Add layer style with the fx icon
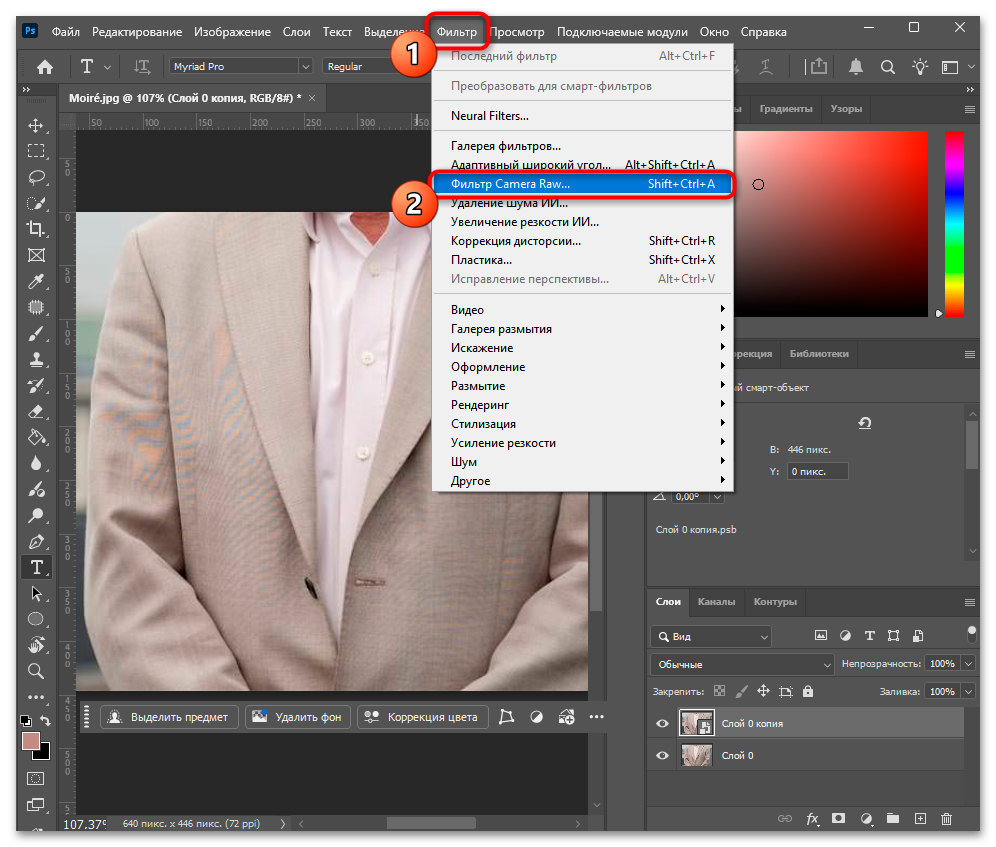This screenshot has width=996, height=847. click(812, 819)
